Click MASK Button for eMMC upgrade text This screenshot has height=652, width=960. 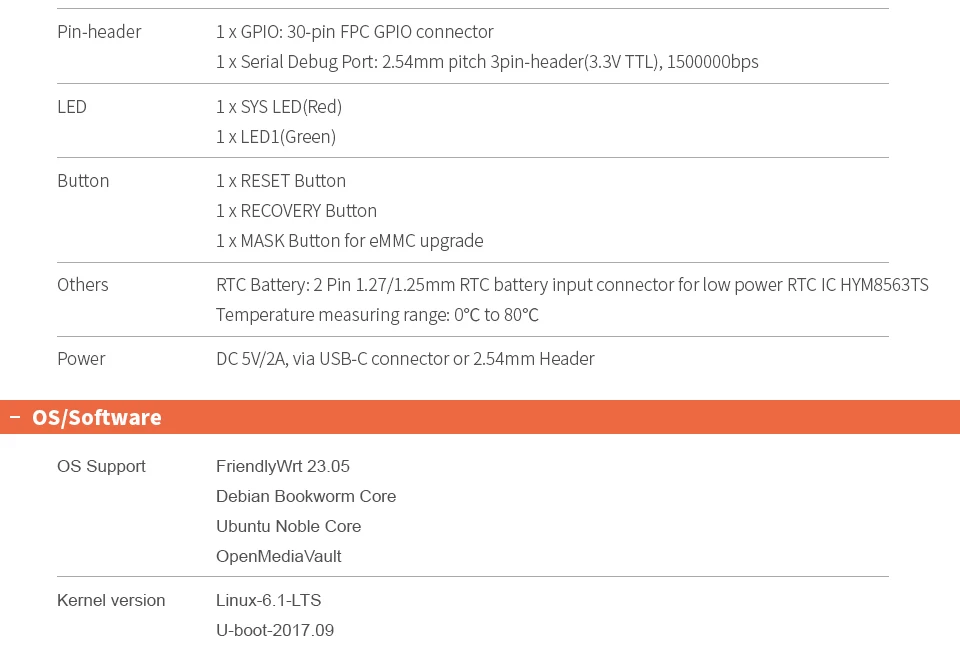pyautogui.click(x=350, y=241)
